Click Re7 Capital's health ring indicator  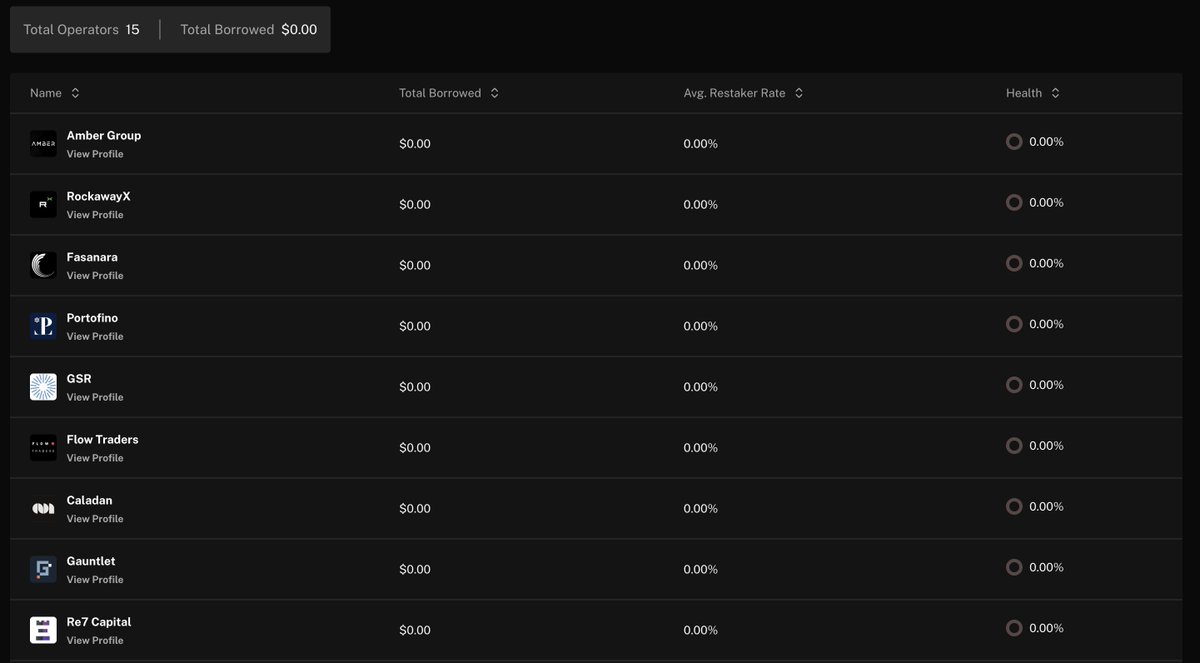[x=1014, y=628]
